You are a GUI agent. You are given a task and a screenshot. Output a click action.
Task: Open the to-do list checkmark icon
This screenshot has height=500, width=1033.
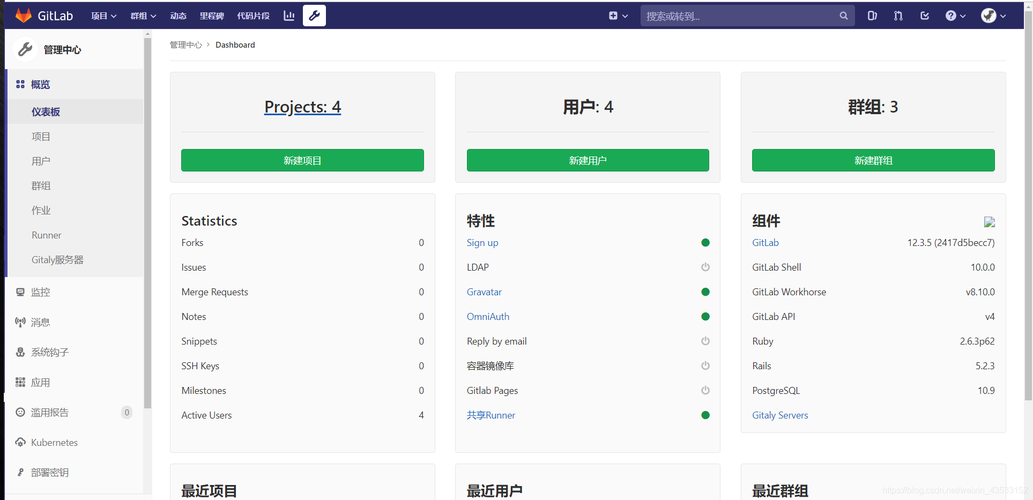[924, 16]
